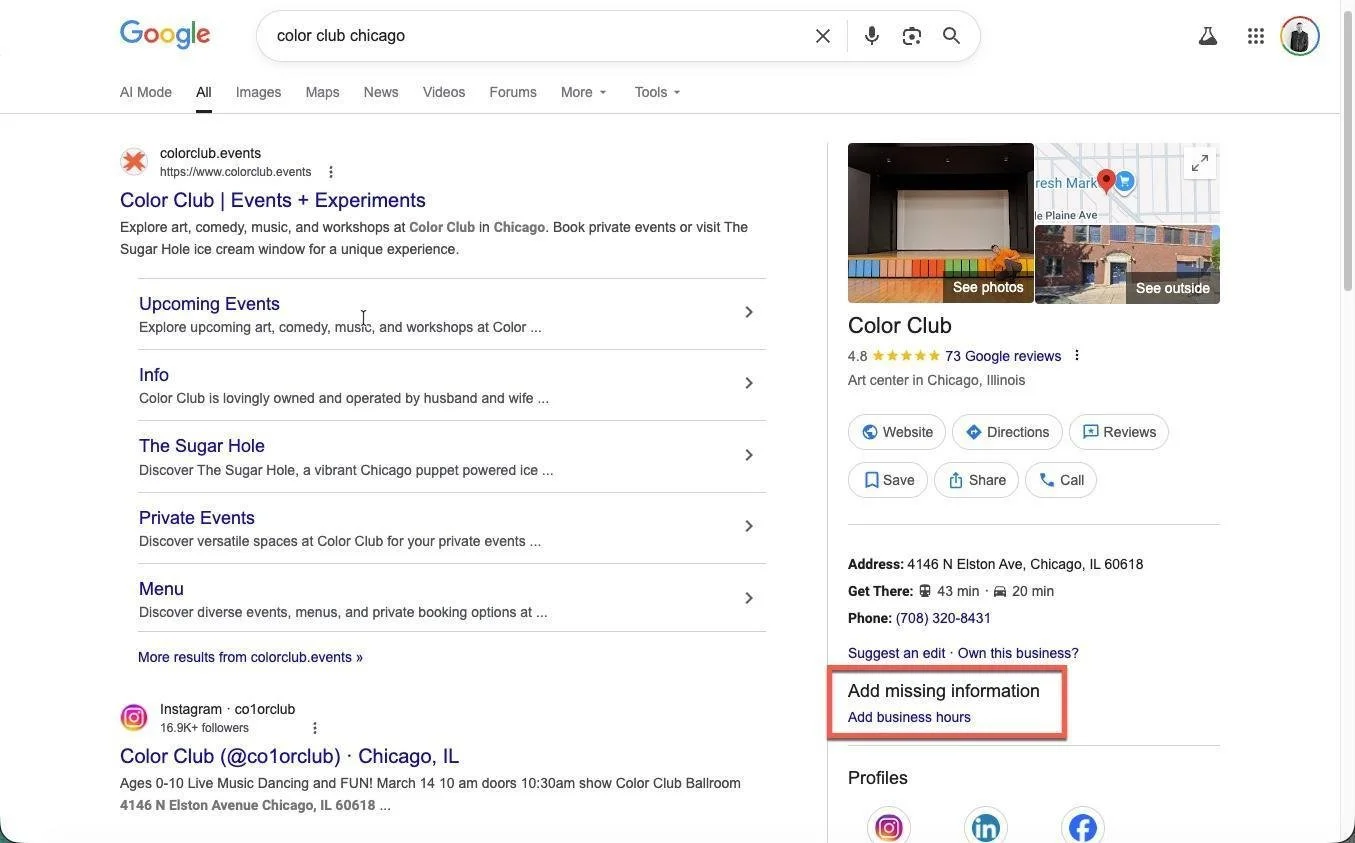Click the See outside street view thumbnail
The width and height of the screenshot is (1355, 843).
1128,265
